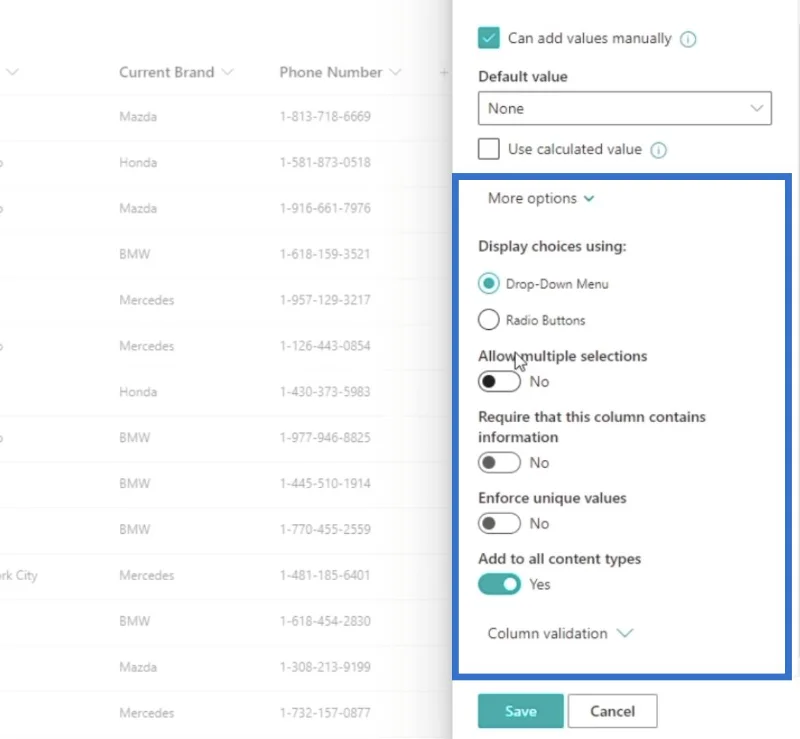The image size is (800, 739).
Task: Open the Default value dropdown
Action: [x=624, y=108]
